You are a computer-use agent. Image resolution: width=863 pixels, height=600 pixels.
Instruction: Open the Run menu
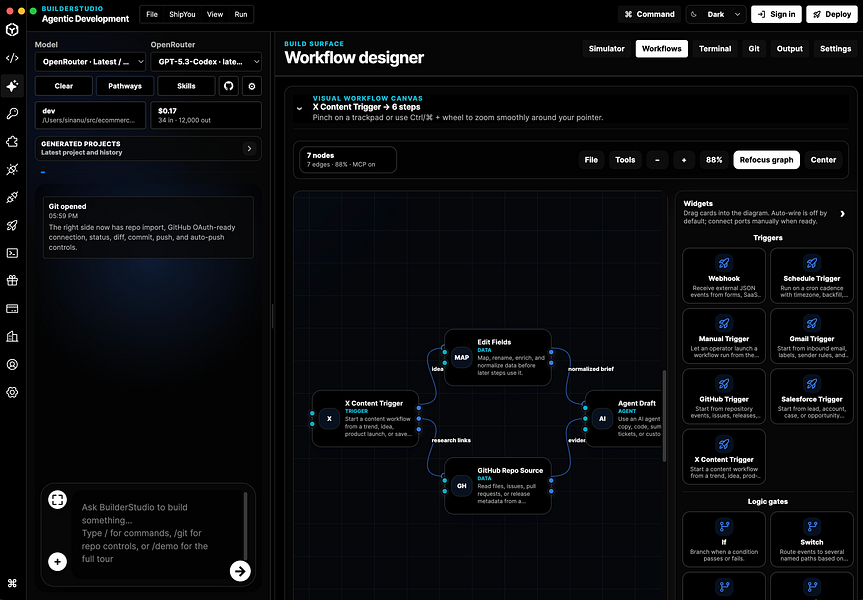coord(241,14)
